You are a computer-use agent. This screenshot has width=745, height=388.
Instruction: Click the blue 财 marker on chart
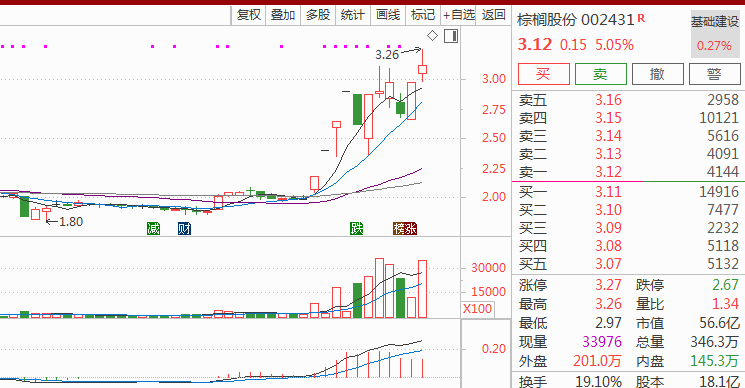click(184, 229)
